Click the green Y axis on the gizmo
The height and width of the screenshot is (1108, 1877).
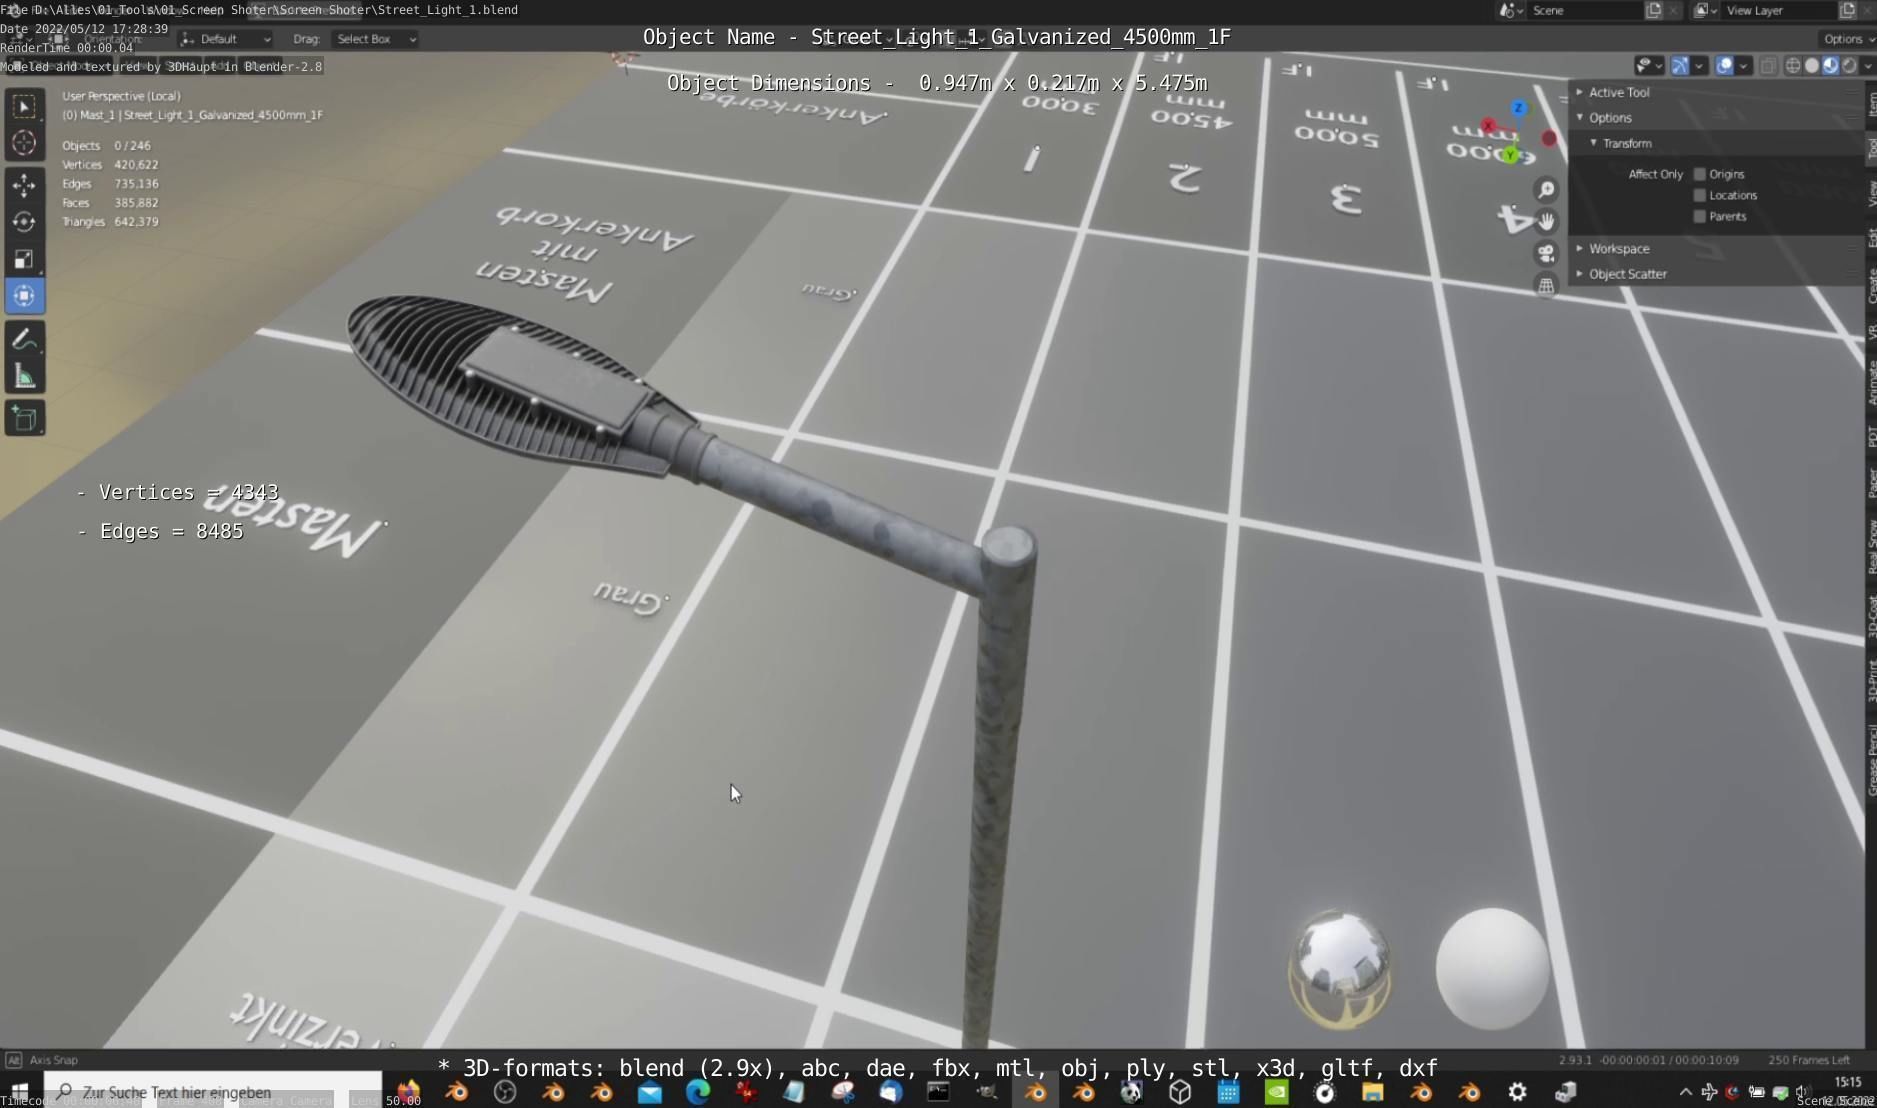click(1510, 155)
